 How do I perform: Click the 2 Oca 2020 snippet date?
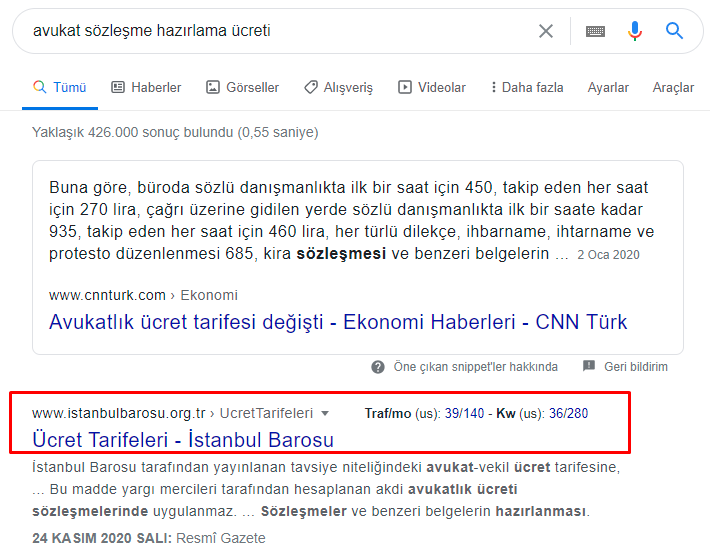tap(608, 255)
